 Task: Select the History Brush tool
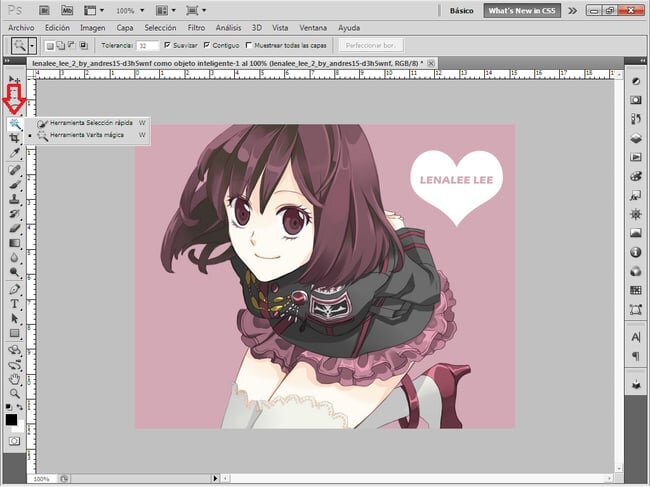tap(15, 213)
